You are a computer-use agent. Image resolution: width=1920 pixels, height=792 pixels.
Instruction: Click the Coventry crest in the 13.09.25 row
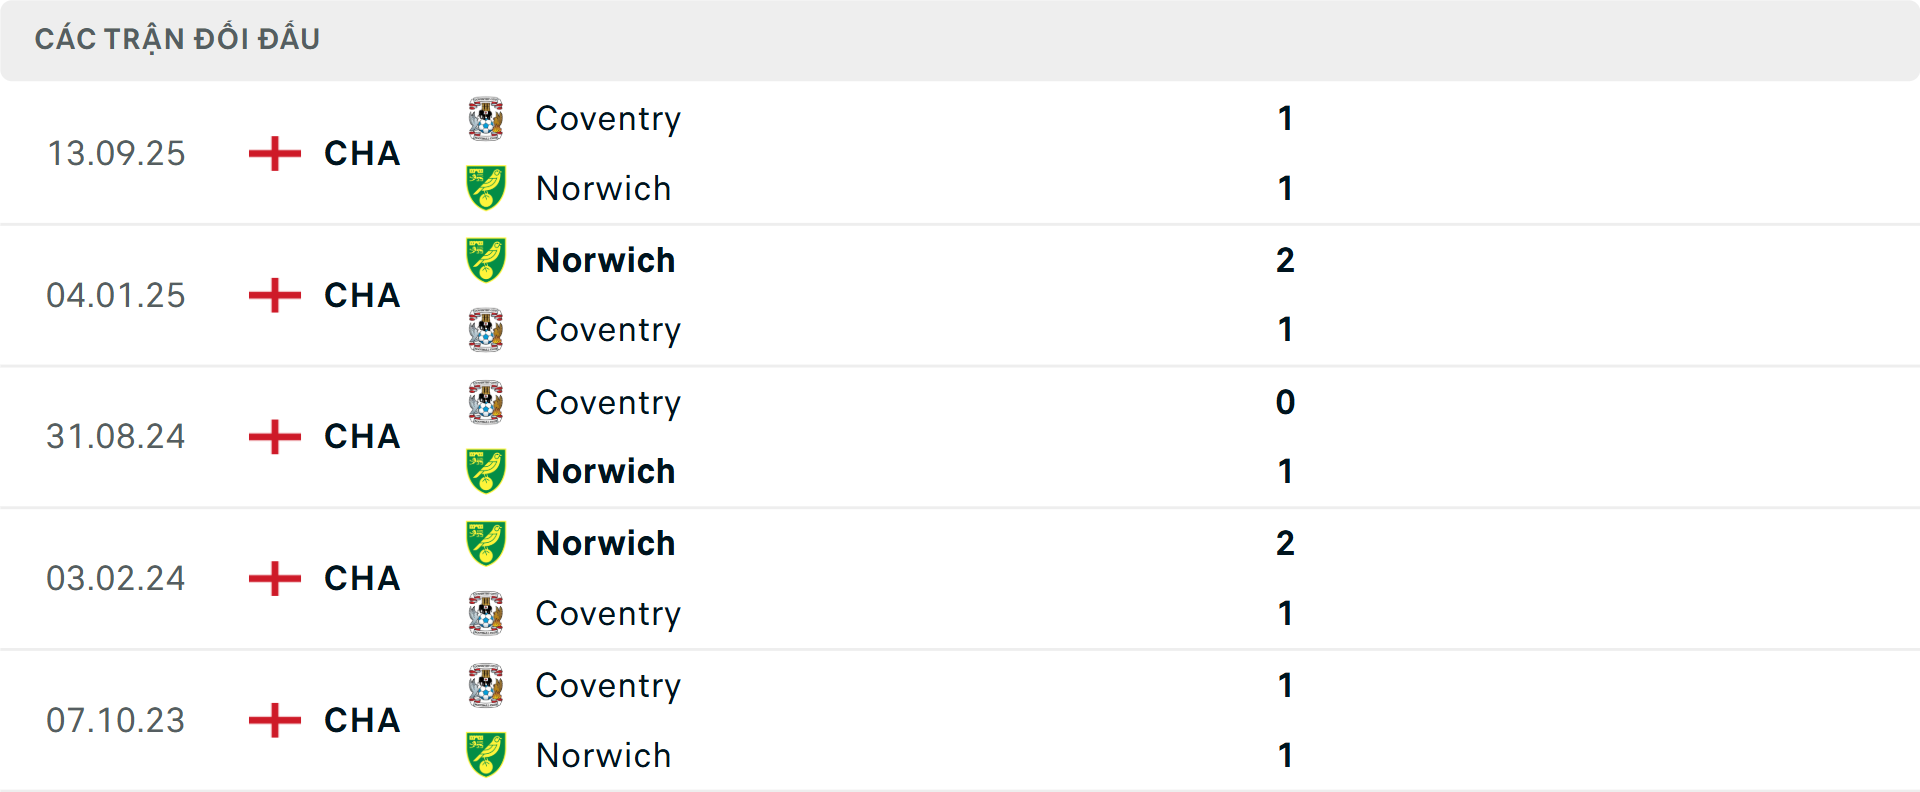(486, 118)
